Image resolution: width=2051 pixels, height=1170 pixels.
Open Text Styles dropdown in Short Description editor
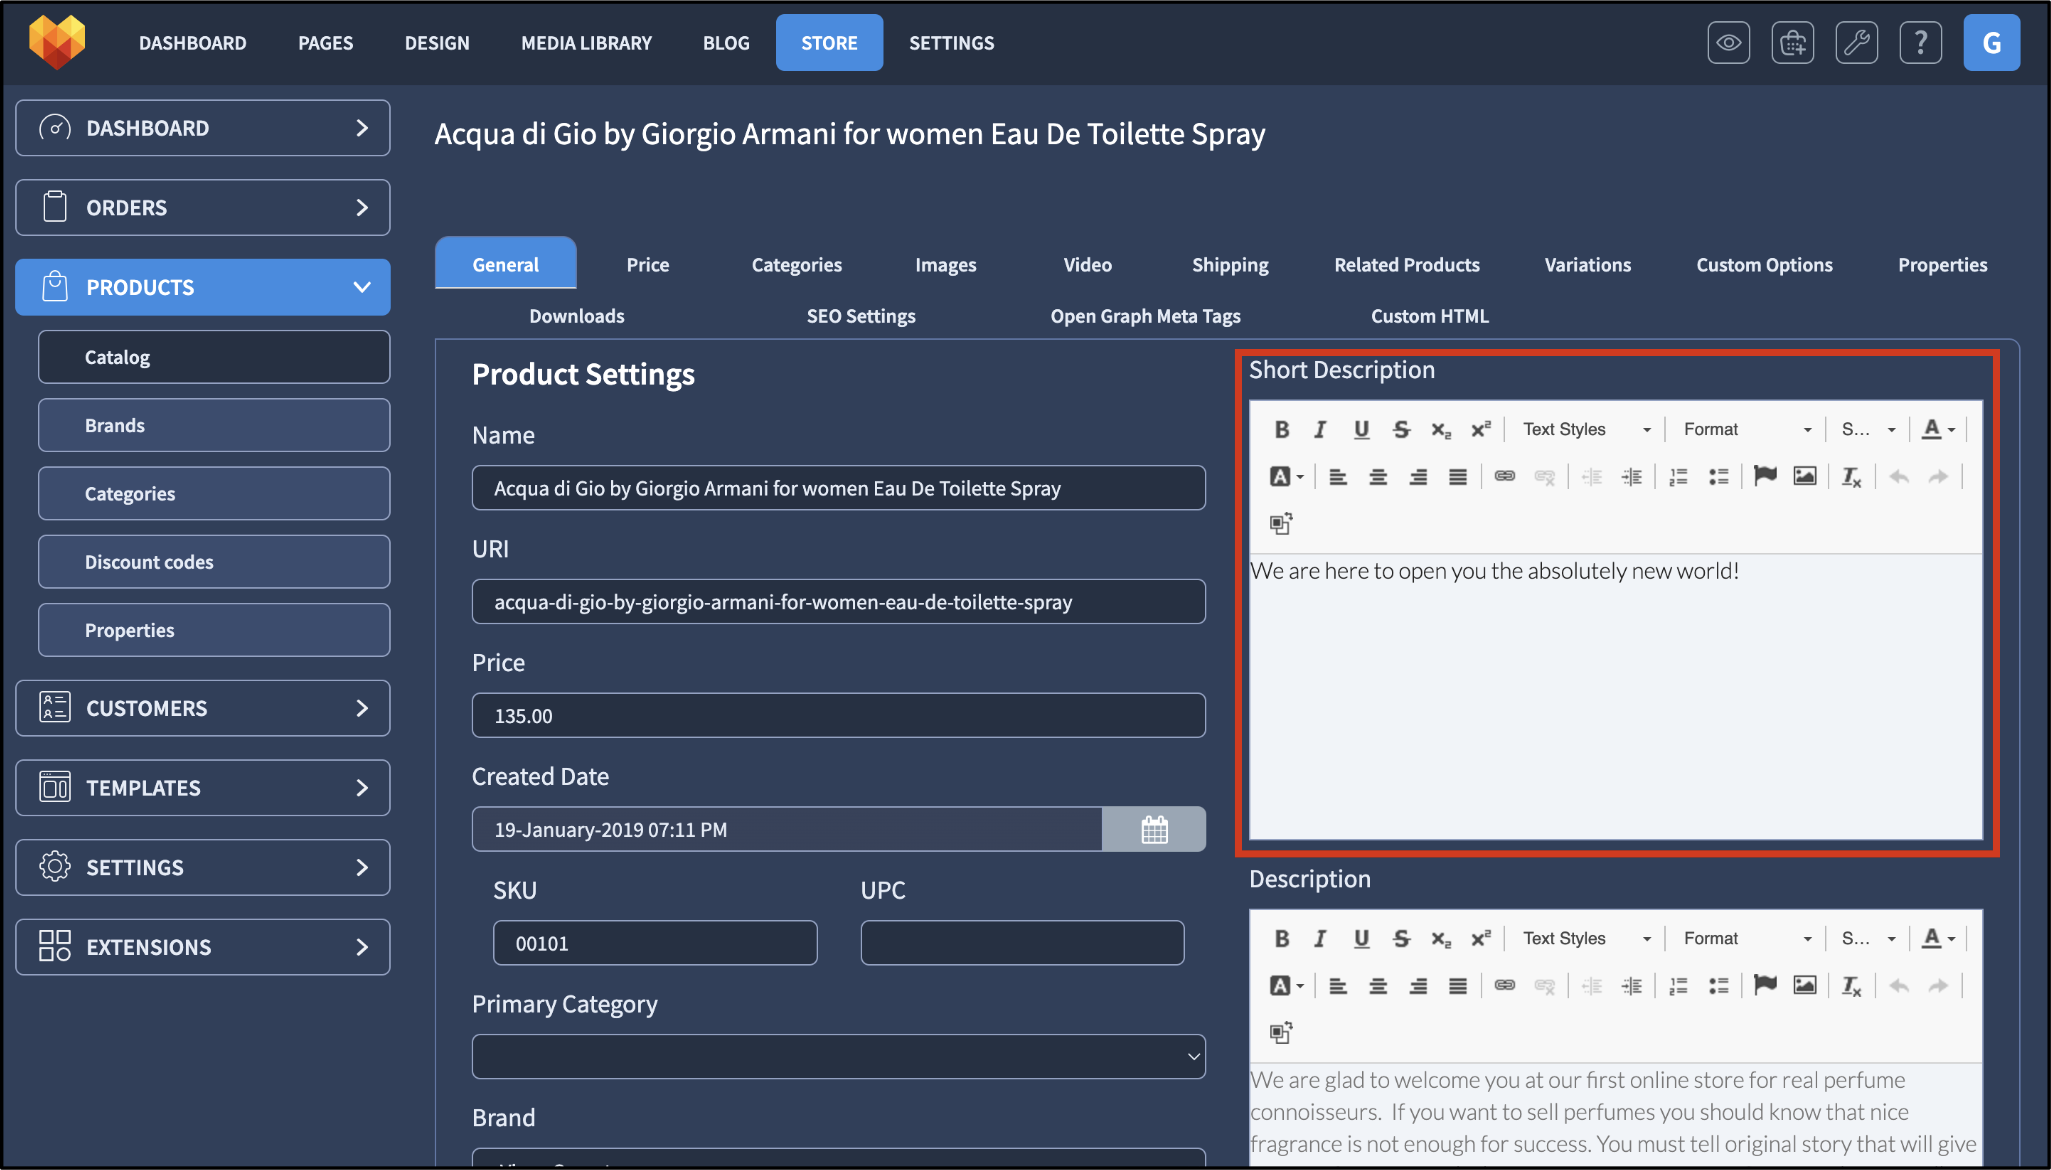(1586, 430)
